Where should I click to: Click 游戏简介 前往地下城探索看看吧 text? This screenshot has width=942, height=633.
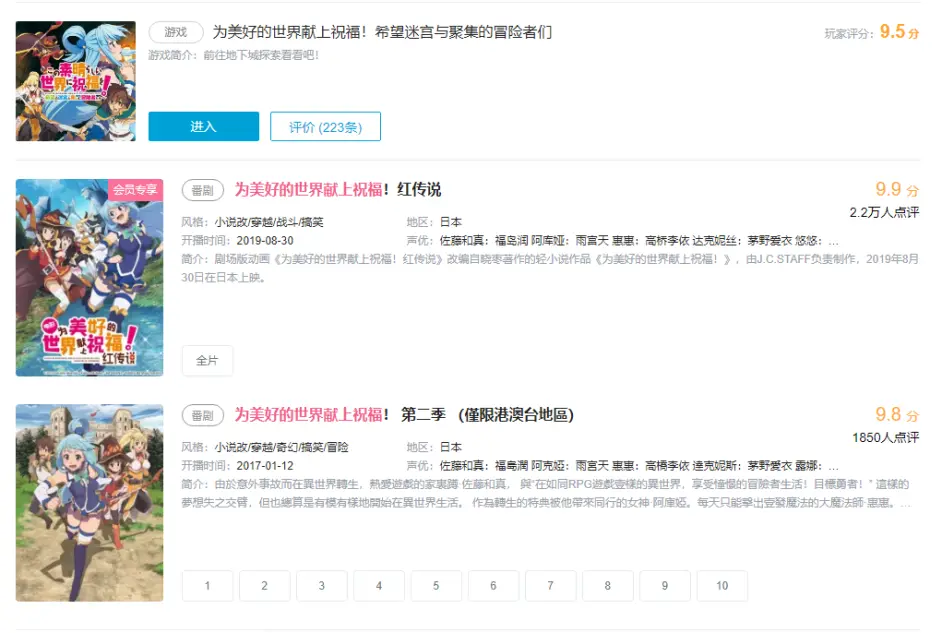(234, 55)
